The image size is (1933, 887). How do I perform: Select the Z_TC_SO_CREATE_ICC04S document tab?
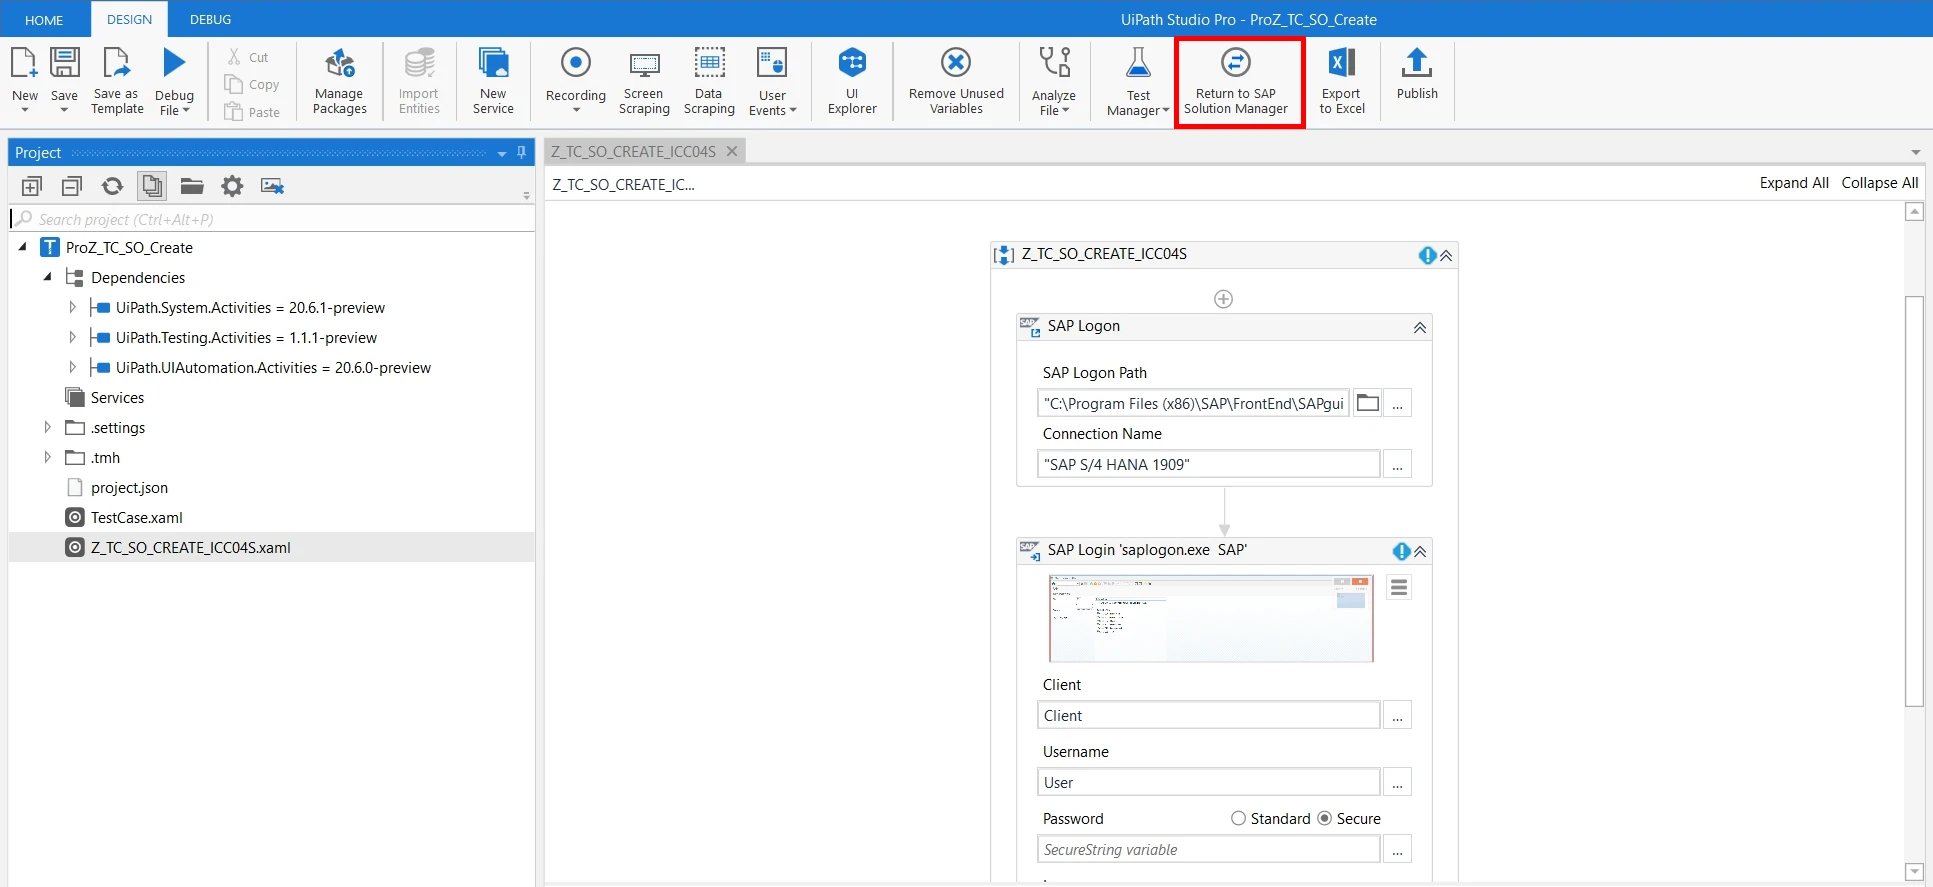tap(633, 151)
